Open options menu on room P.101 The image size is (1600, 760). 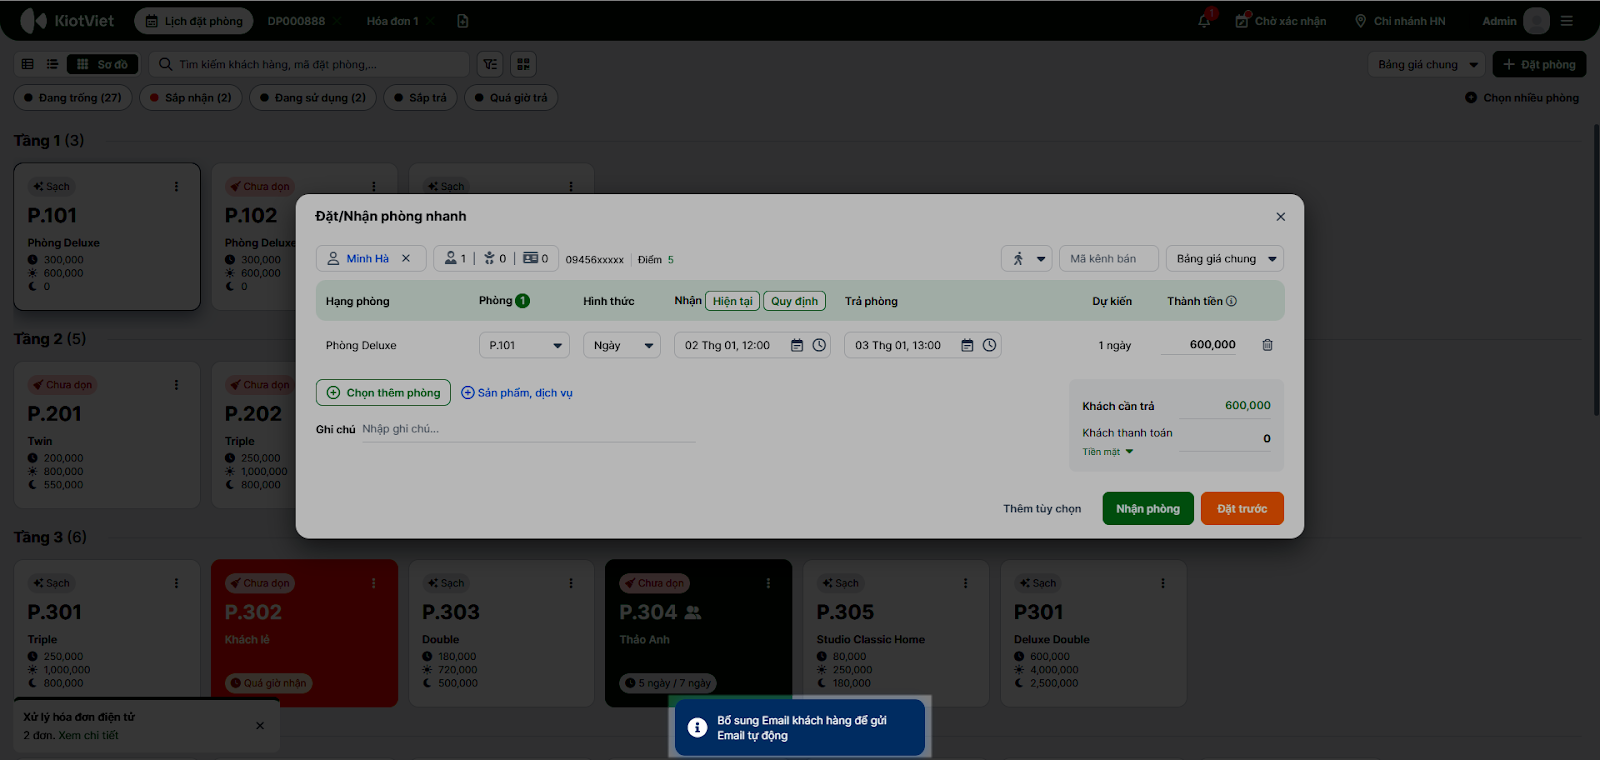177,187
